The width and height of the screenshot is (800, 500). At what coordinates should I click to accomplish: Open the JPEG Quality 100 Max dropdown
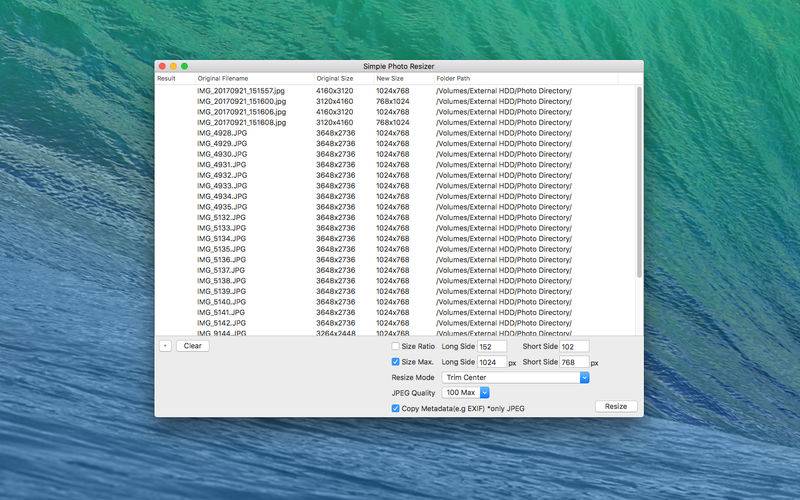coord(465,392)
